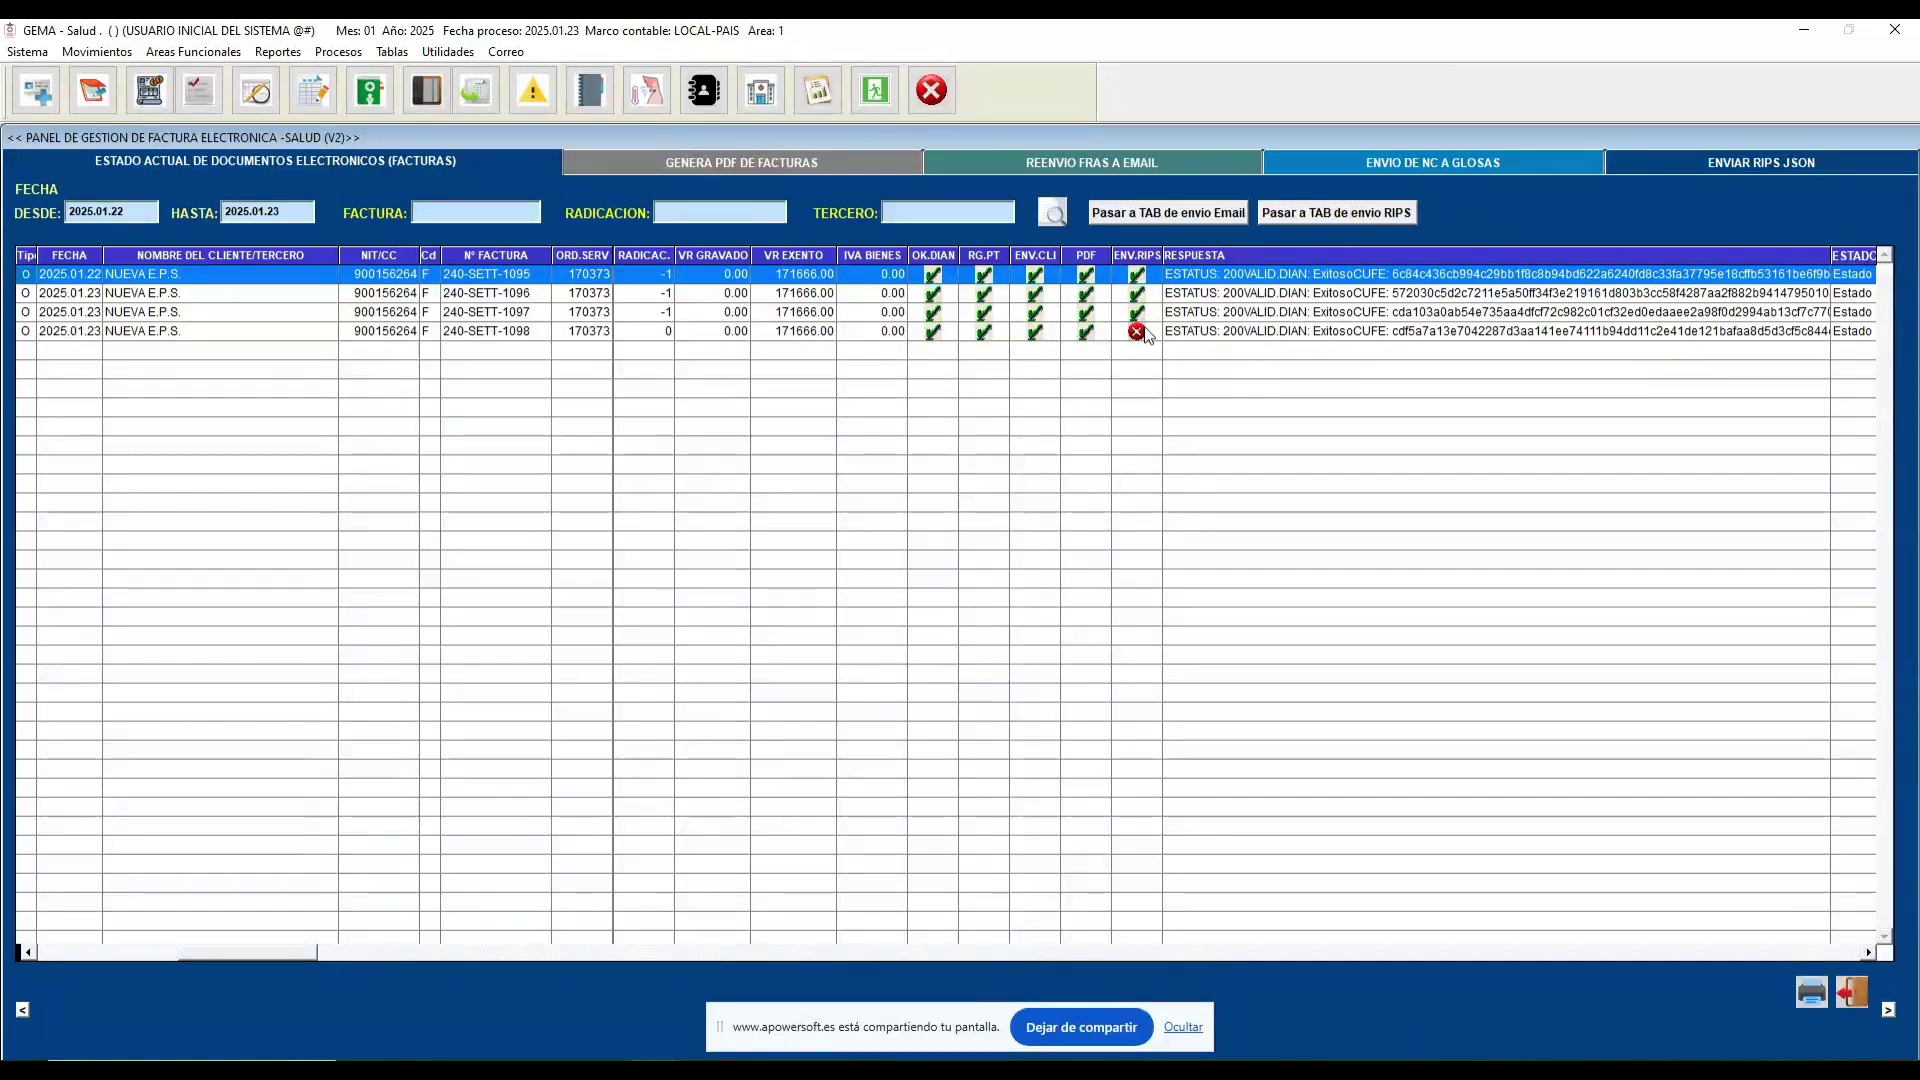Switch to ENVIAR RIPS JSON tab
This screenshot has width=1920, height=1080.
(1761, 162)
